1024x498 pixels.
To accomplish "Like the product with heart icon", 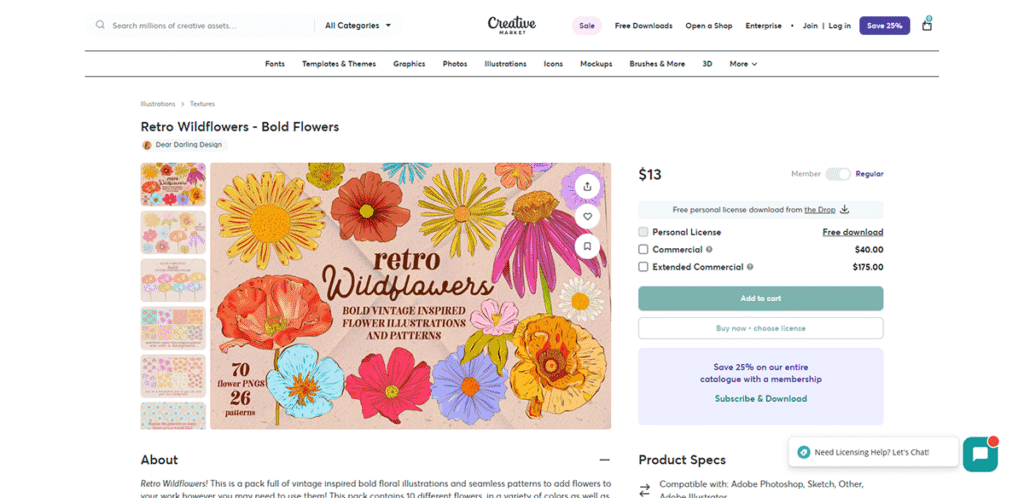I will [587, 216].
